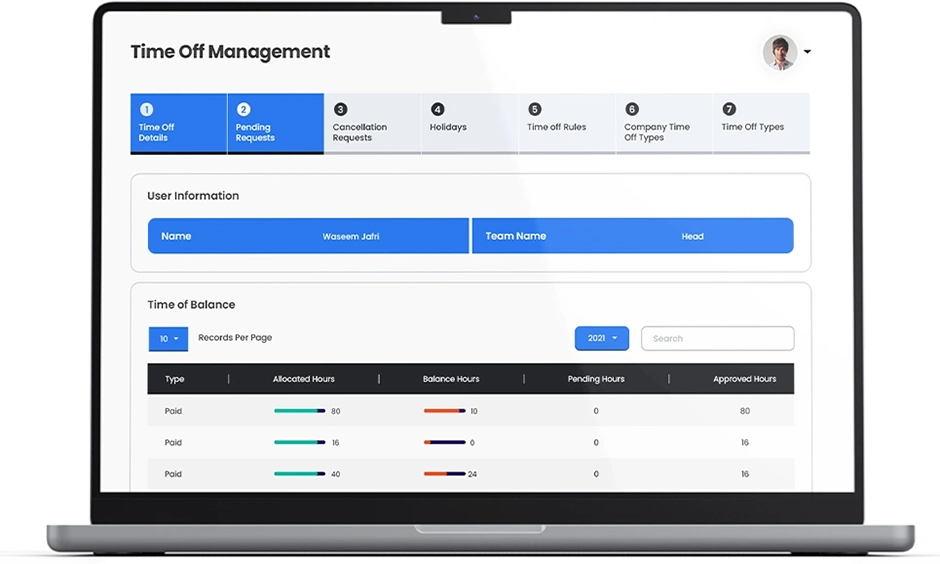Open the 10 records per page dropdown
The image size is (940, 564).
click(x=168, y=339)
